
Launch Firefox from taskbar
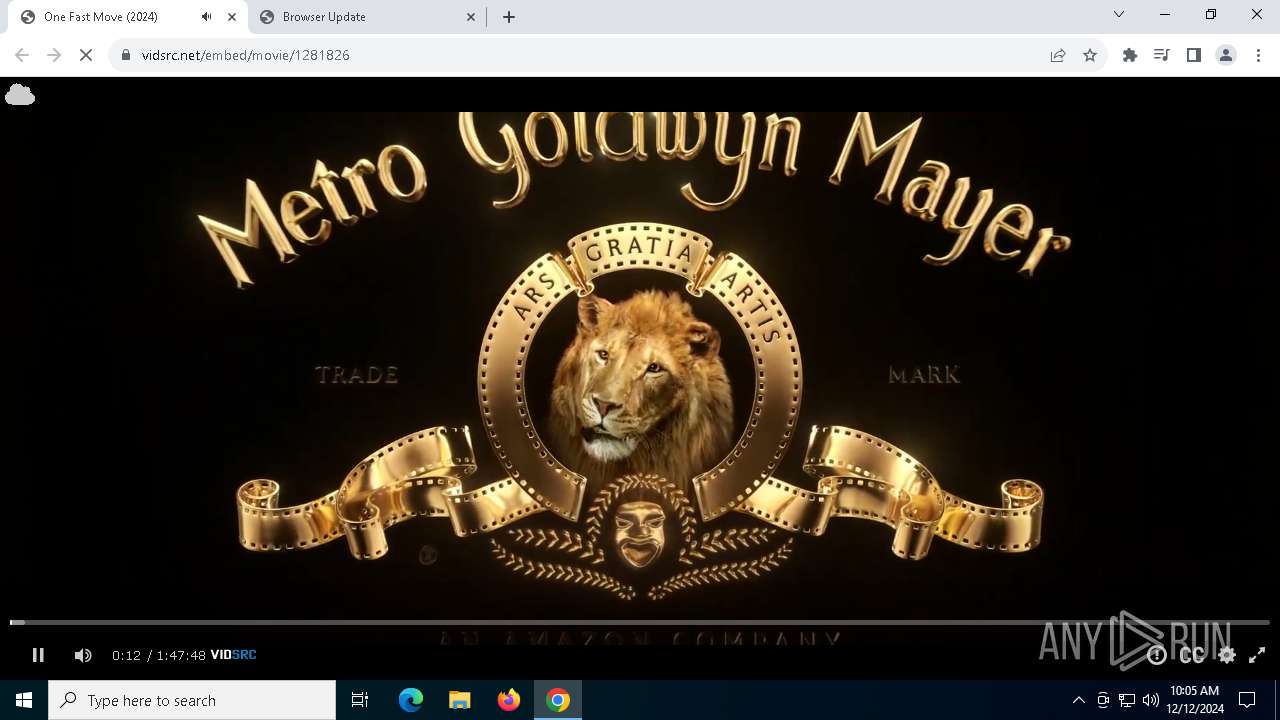pos(509,700)
